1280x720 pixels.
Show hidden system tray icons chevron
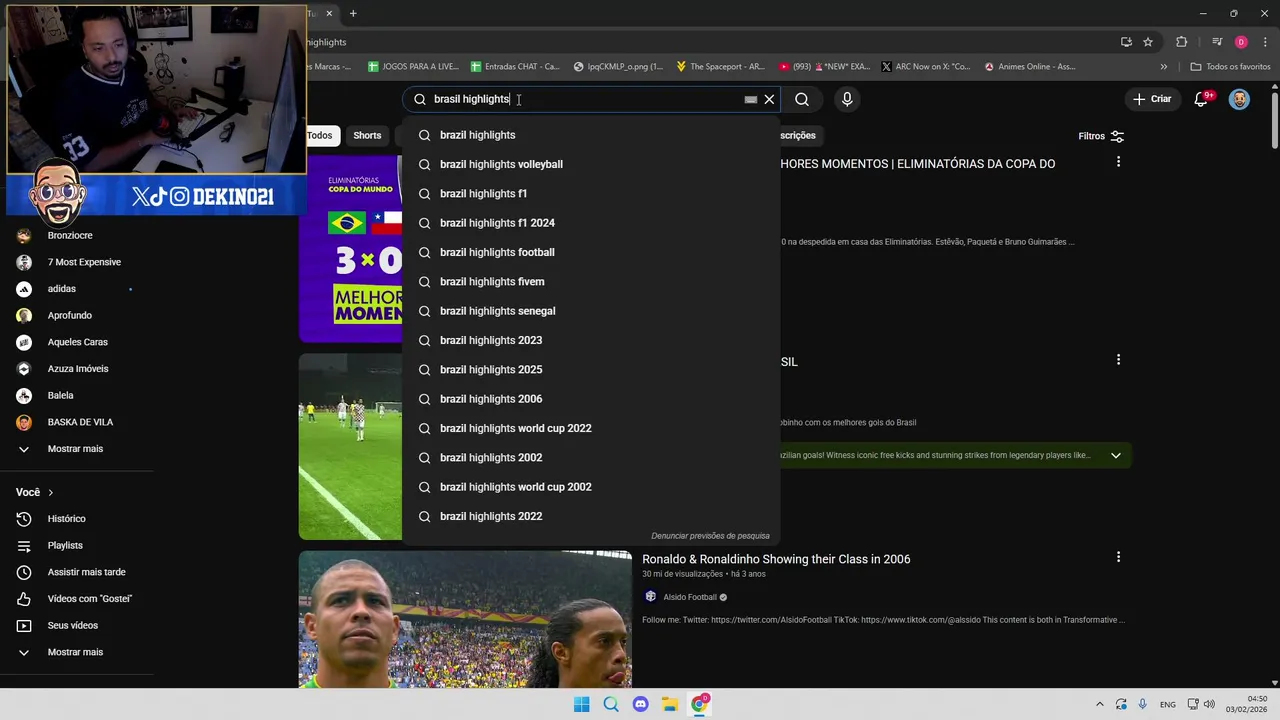pyautogui.click(x=1100, y=704)
